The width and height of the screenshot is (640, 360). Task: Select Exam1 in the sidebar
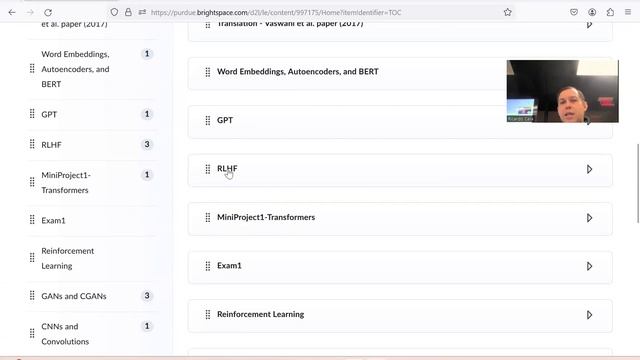53,220
